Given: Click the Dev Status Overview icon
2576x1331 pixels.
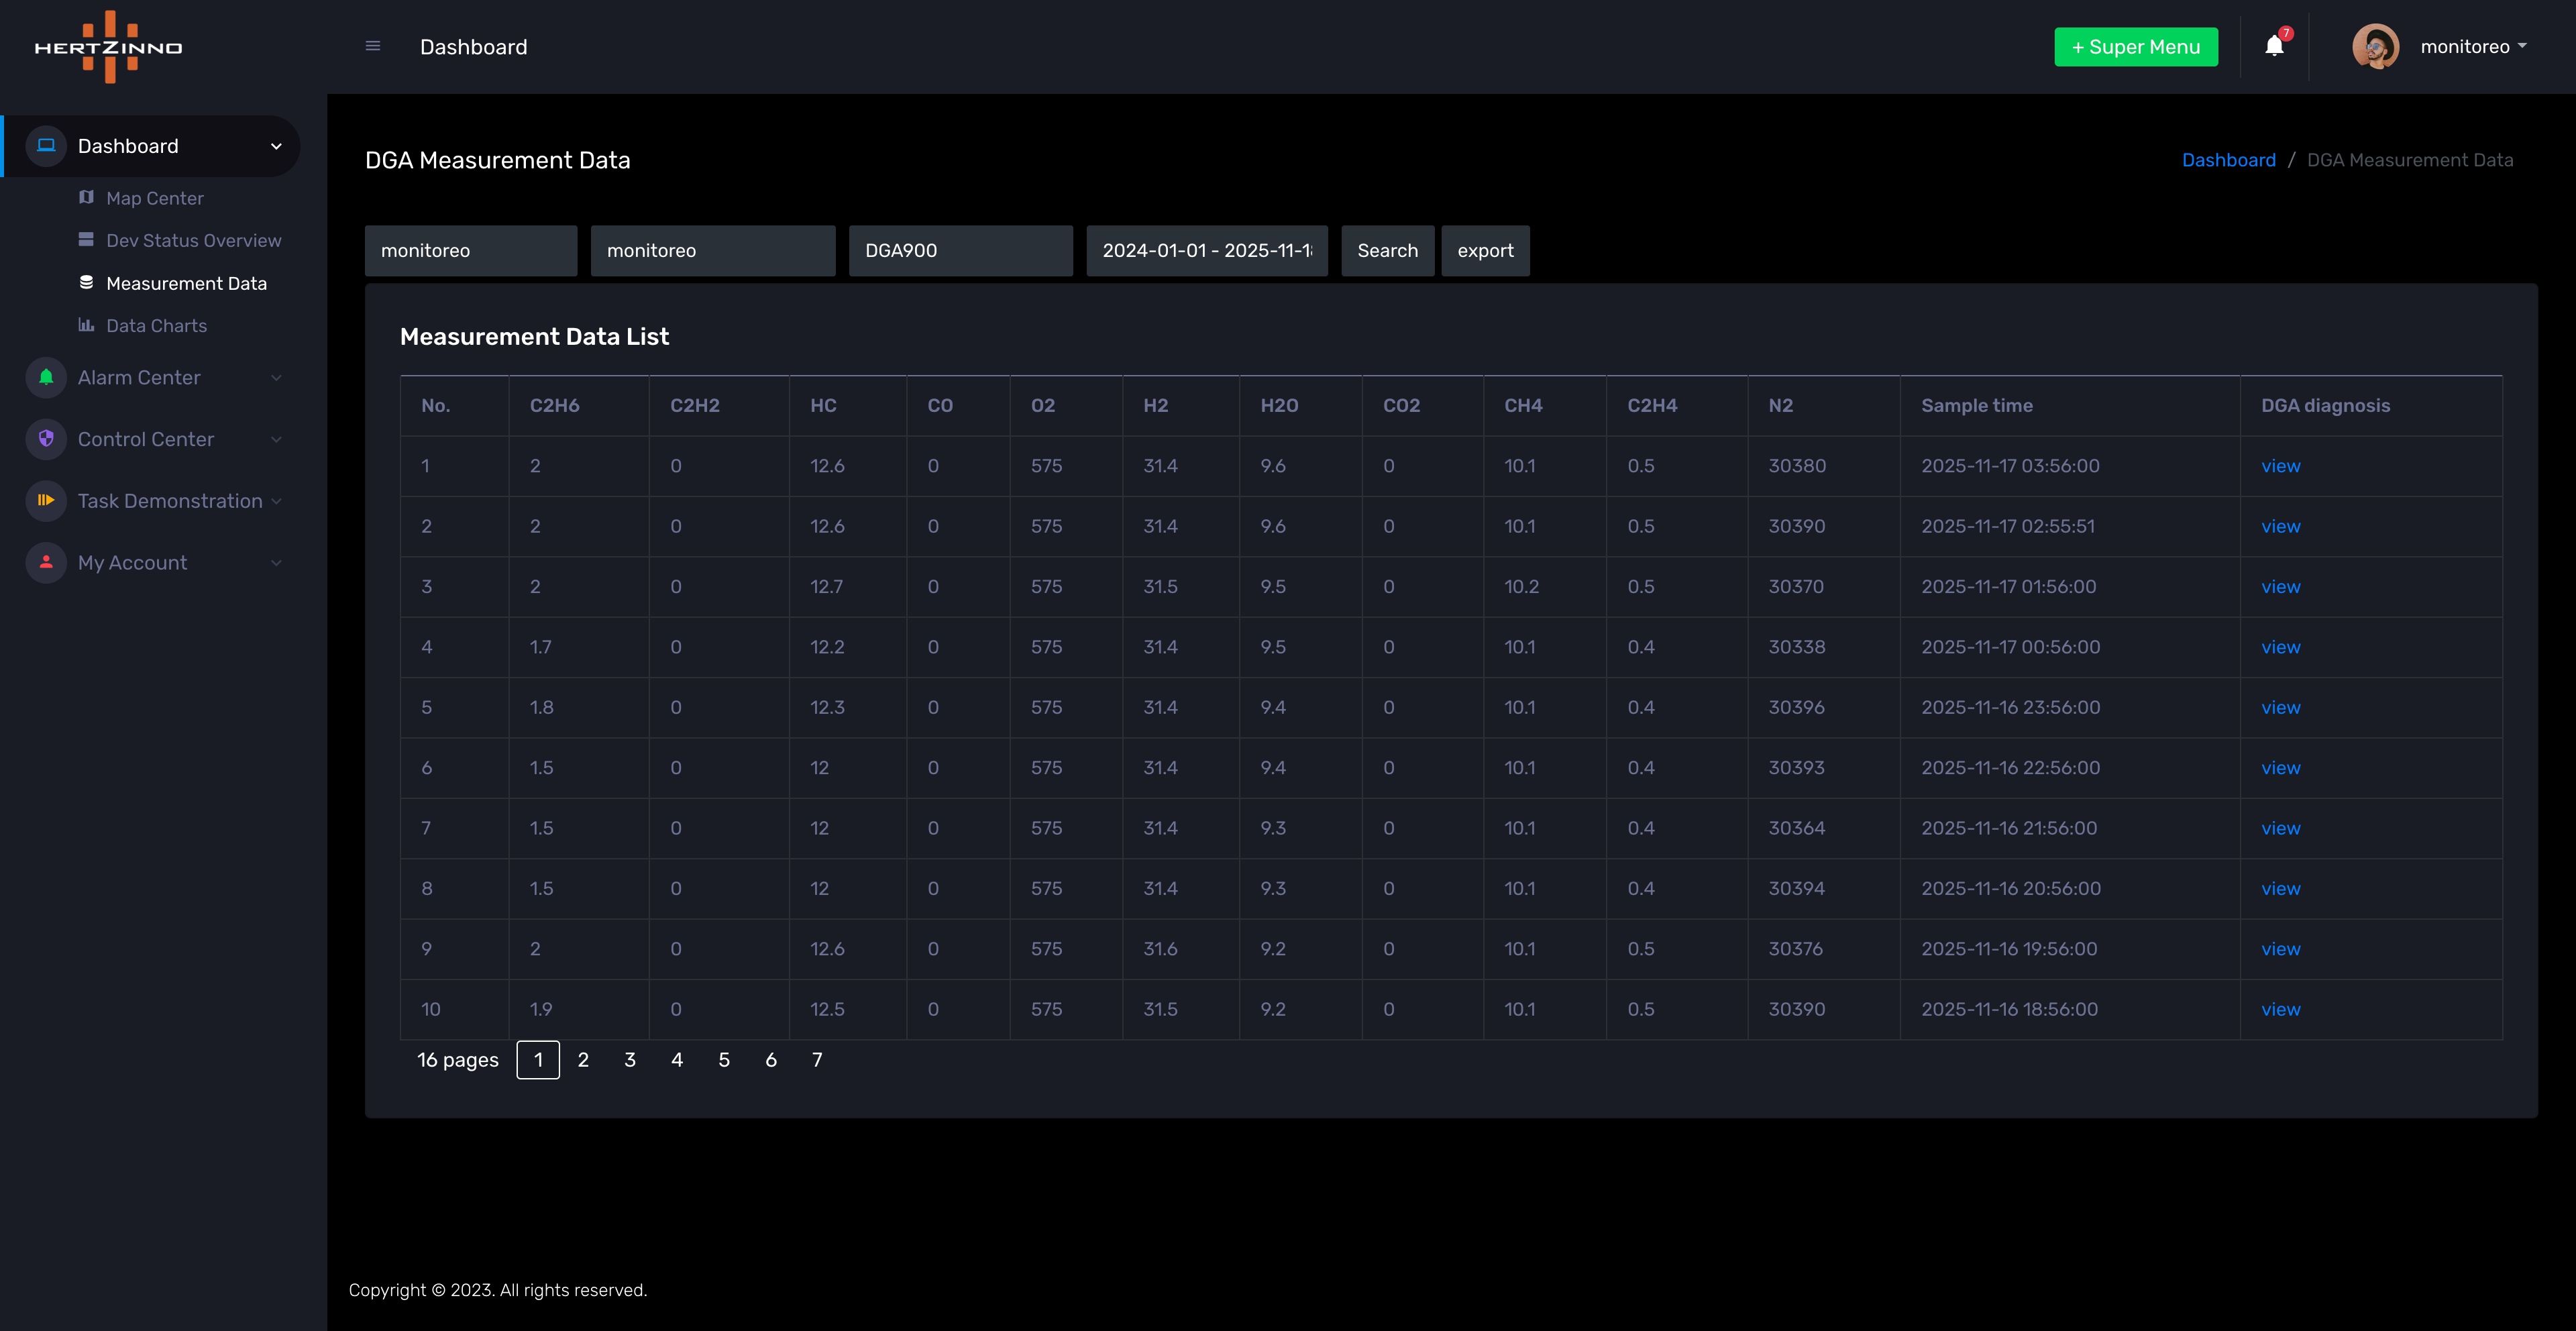Looking at the screenshot, I should (86, 240).
